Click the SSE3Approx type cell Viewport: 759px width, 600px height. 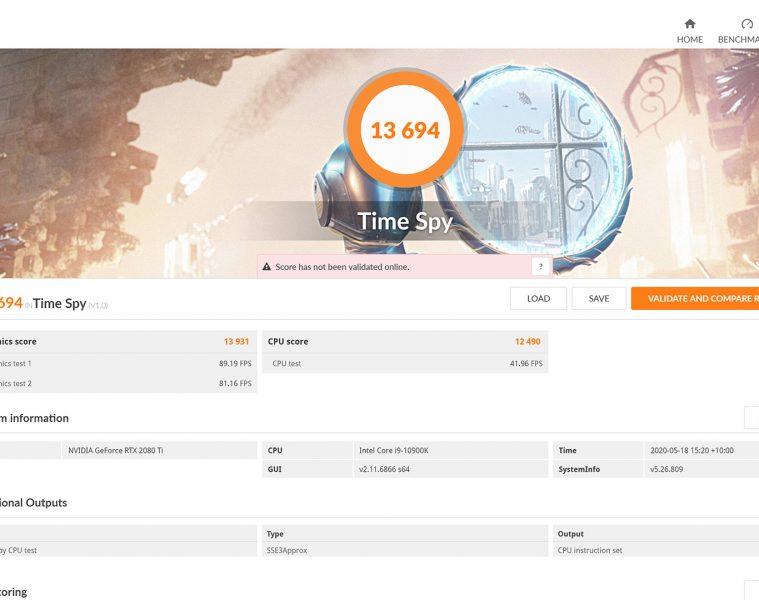[x=287, y=551]
